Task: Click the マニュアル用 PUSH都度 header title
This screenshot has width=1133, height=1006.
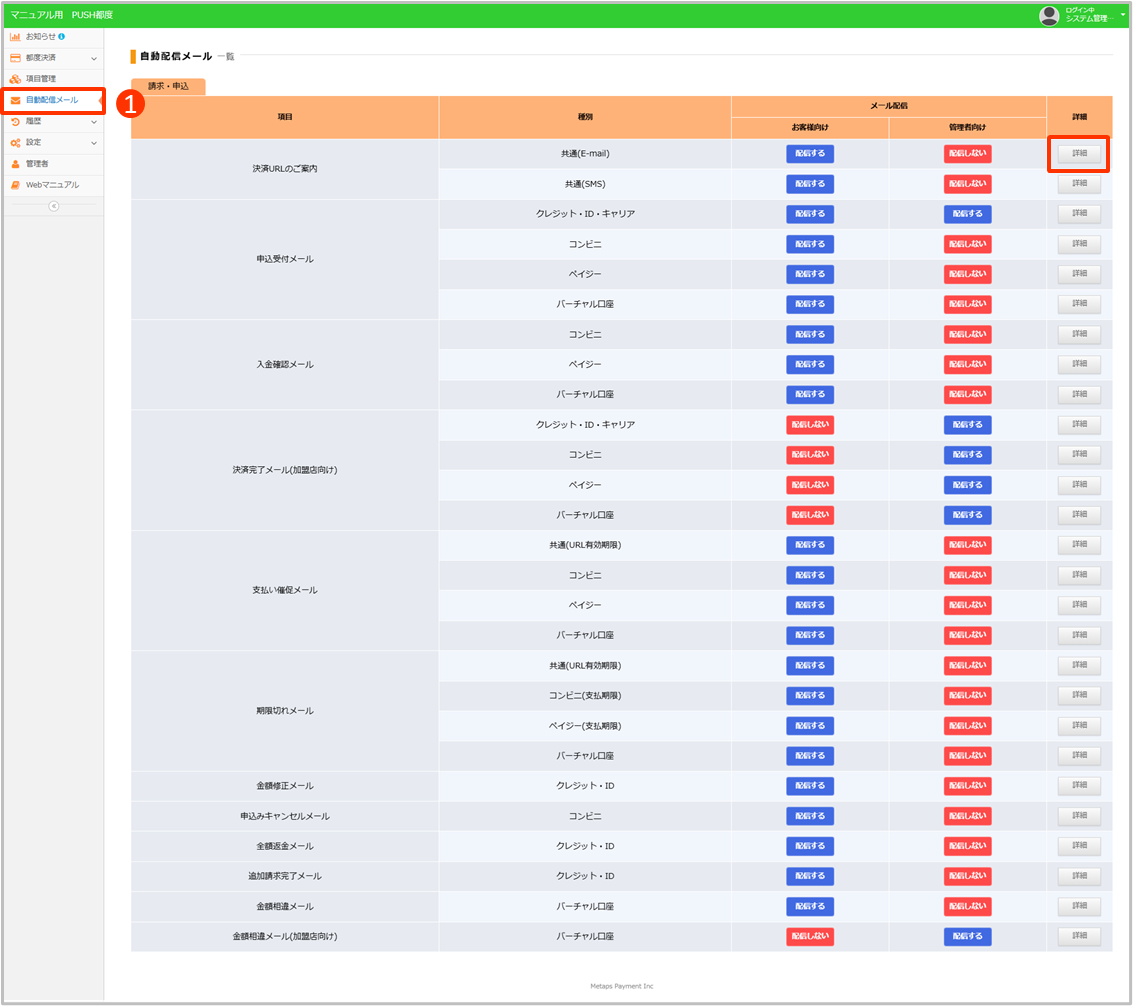Action: [x=61, y=15]
